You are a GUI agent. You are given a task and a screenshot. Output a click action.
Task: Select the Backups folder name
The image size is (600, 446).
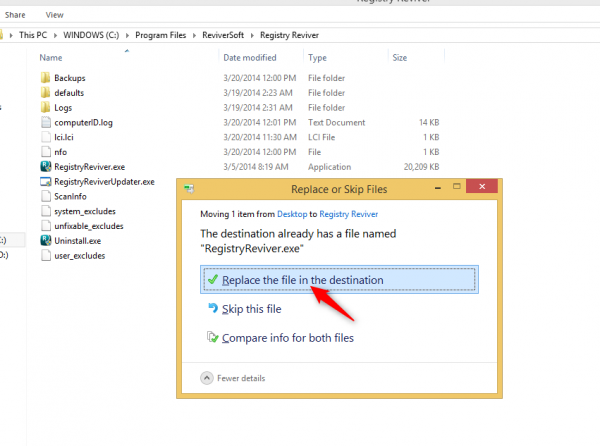pos(70,78)
